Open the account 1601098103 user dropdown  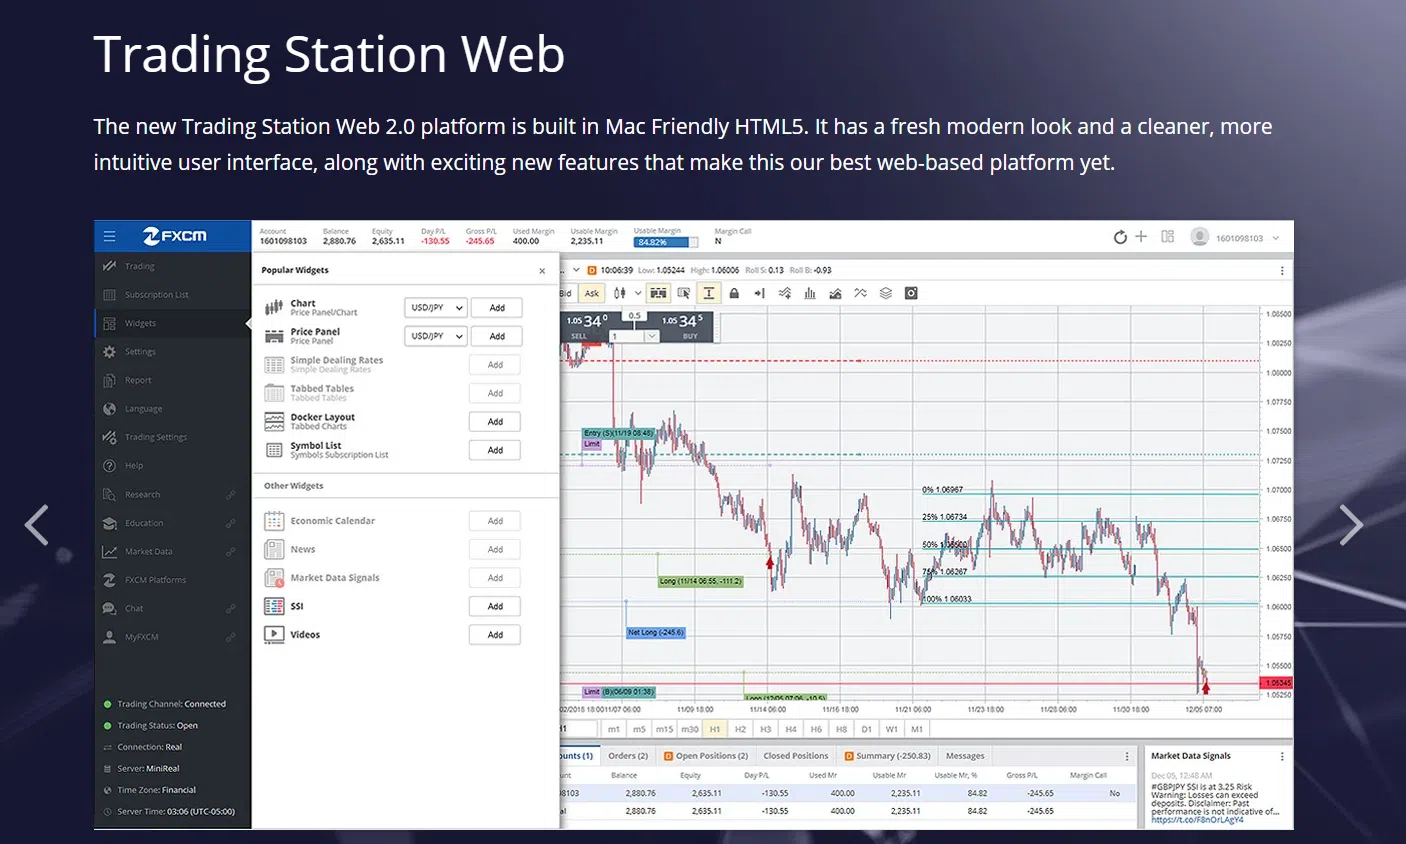(x=1236, y=237)
